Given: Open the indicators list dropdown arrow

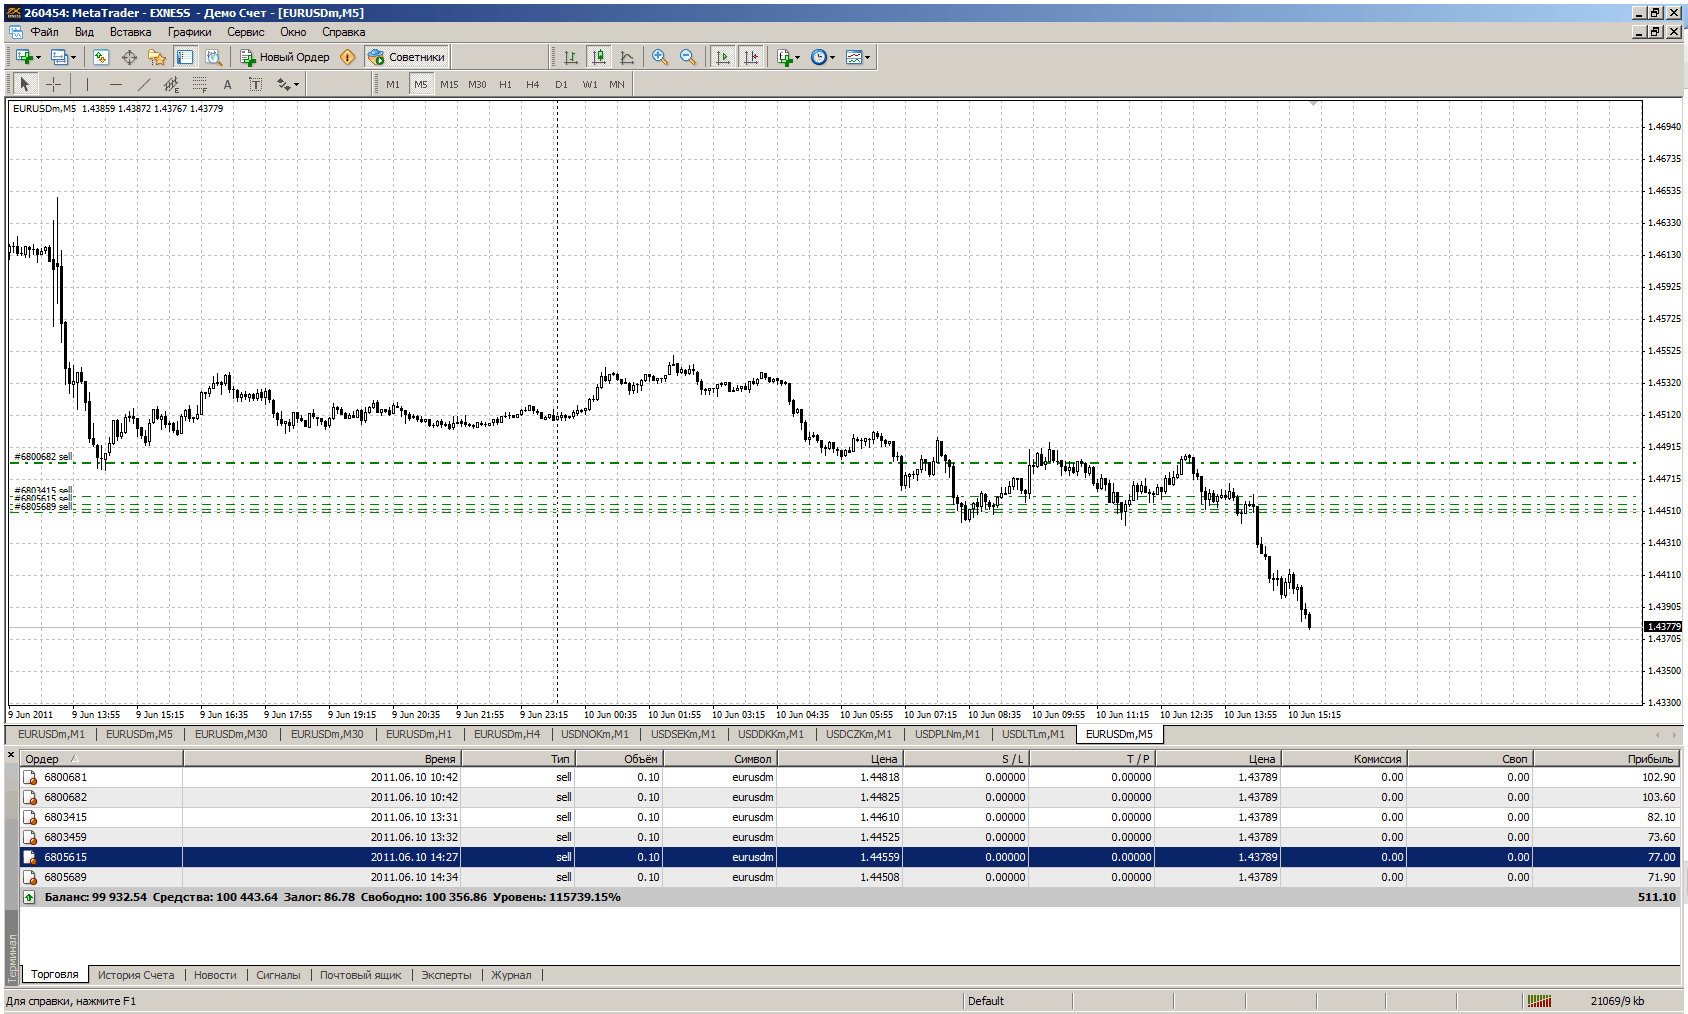Looking at the screenshot, I should [798, 57].
